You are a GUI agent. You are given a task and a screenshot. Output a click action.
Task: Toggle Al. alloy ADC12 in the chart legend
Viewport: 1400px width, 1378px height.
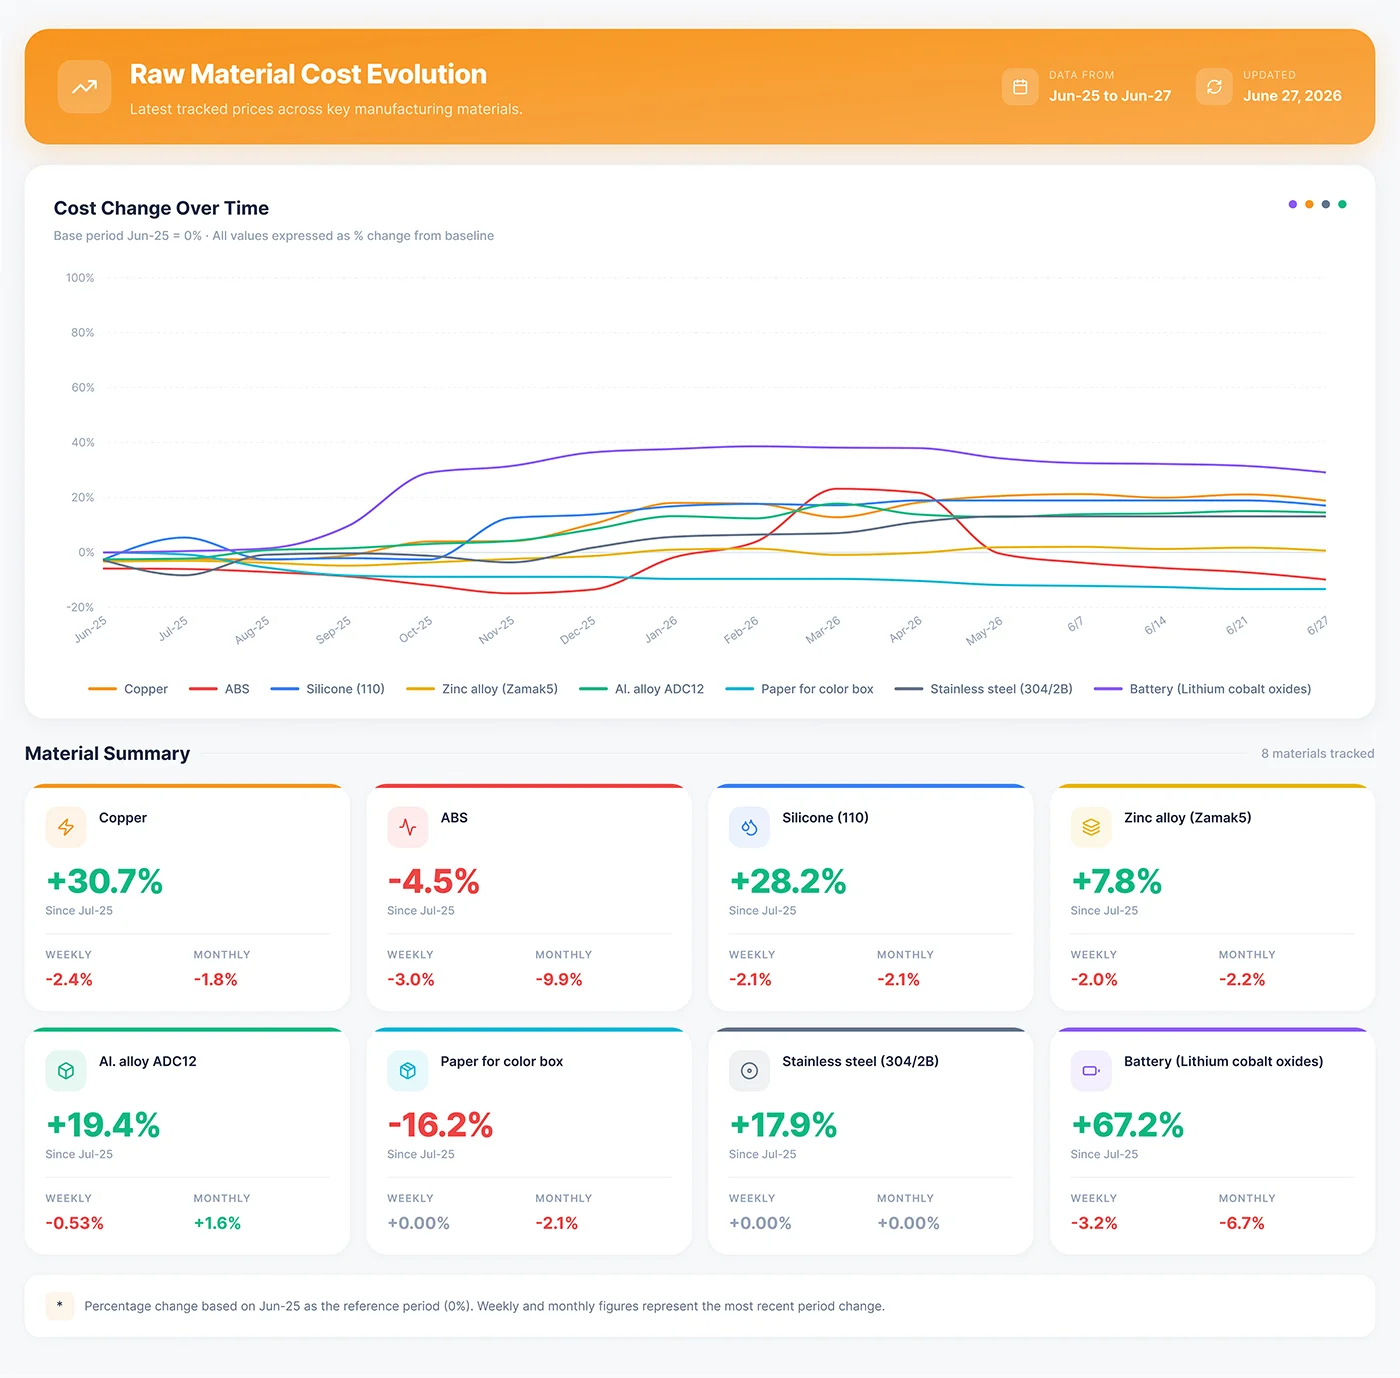point(642,689)
